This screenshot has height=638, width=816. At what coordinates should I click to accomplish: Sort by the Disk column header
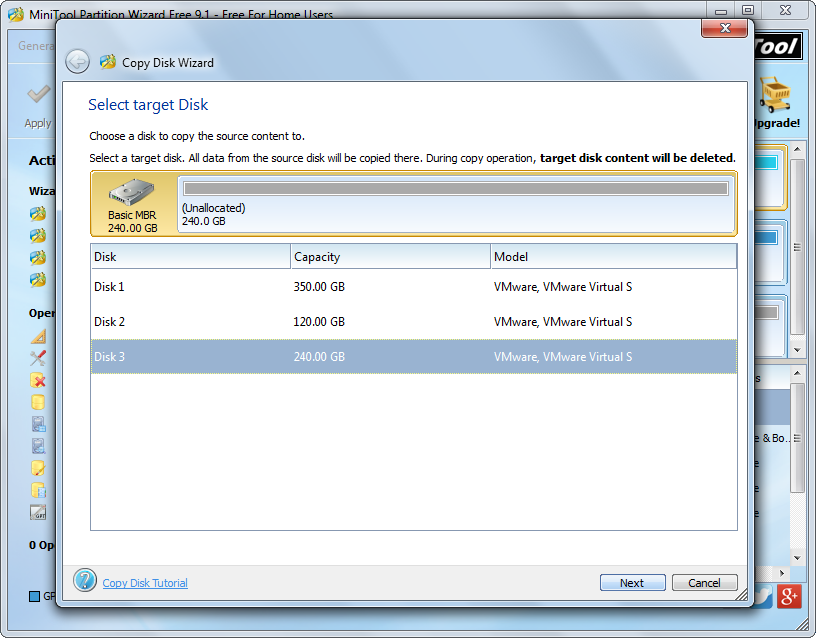tap(190, 257)
